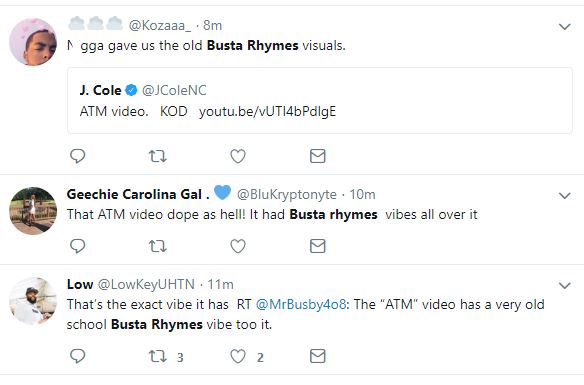This screenshot has height=385, width=584.
Task: Send Low's tweet via envelope icon
Action: [318, 356]
